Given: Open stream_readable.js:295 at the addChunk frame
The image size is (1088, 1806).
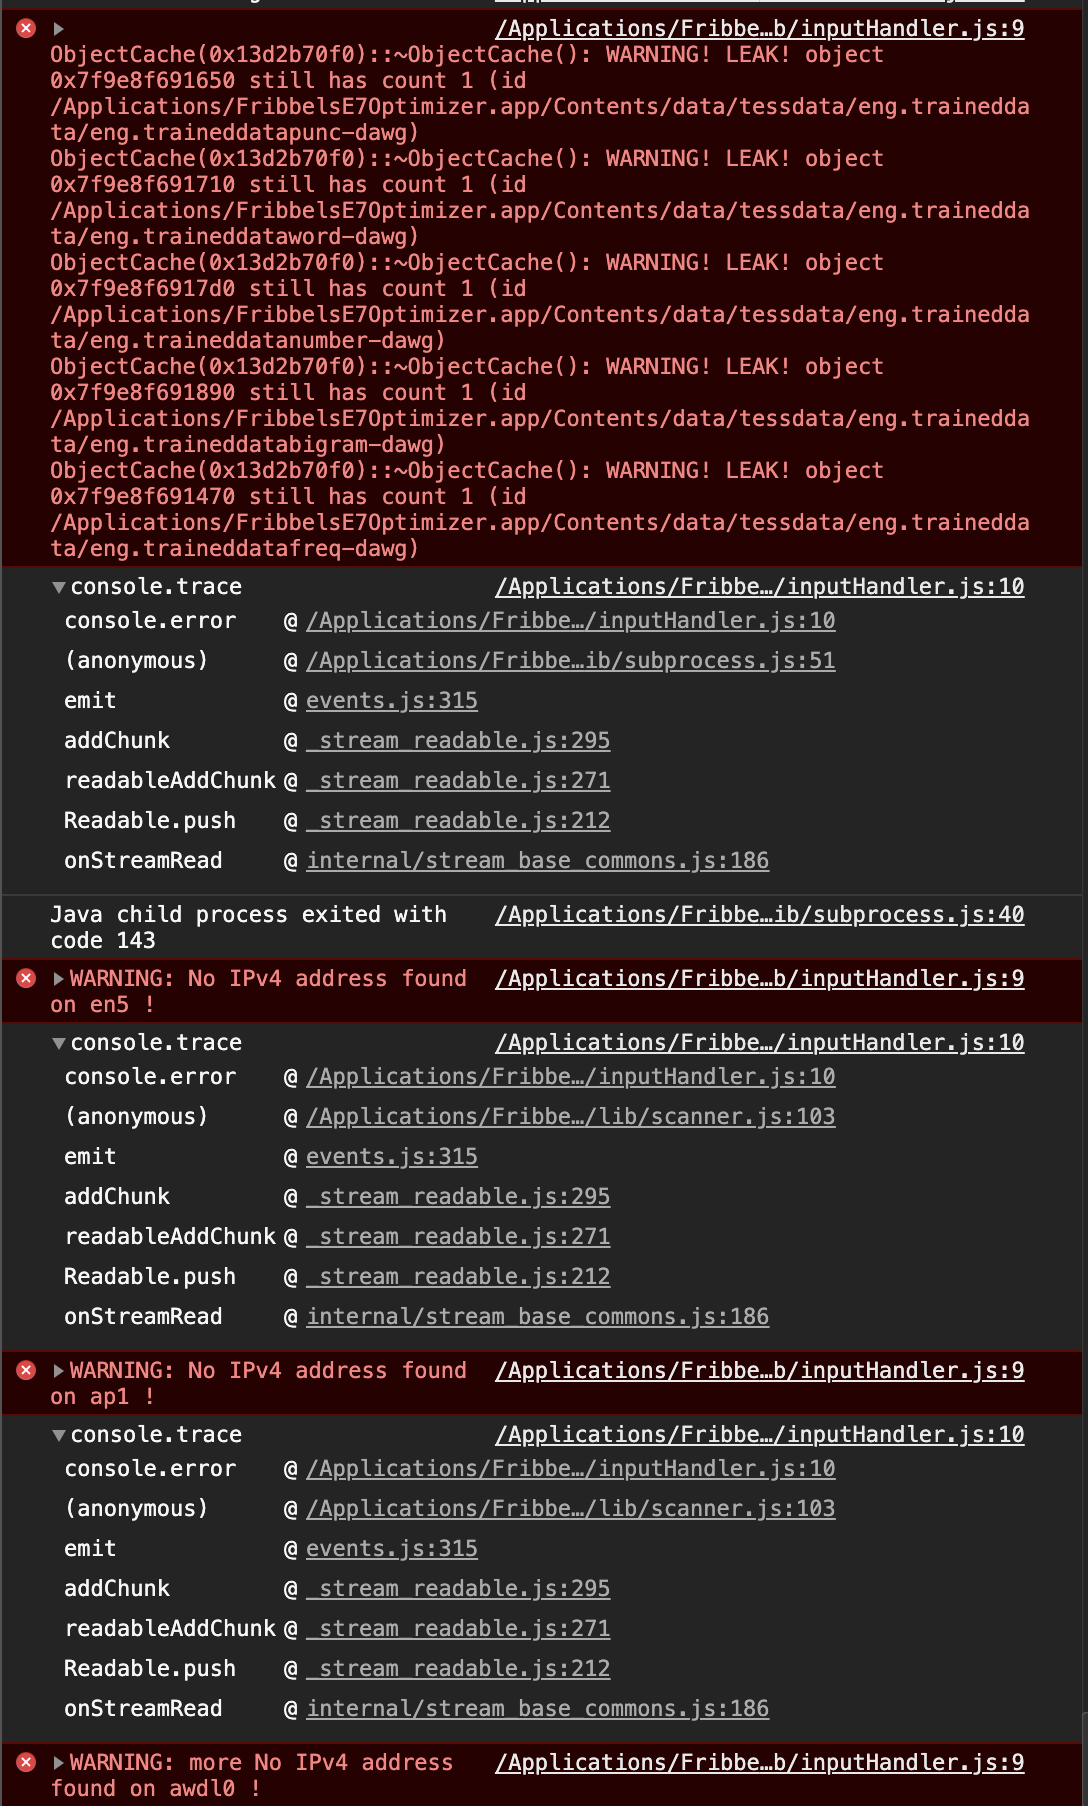Looking at the screenshot, I should pos(459,740).
